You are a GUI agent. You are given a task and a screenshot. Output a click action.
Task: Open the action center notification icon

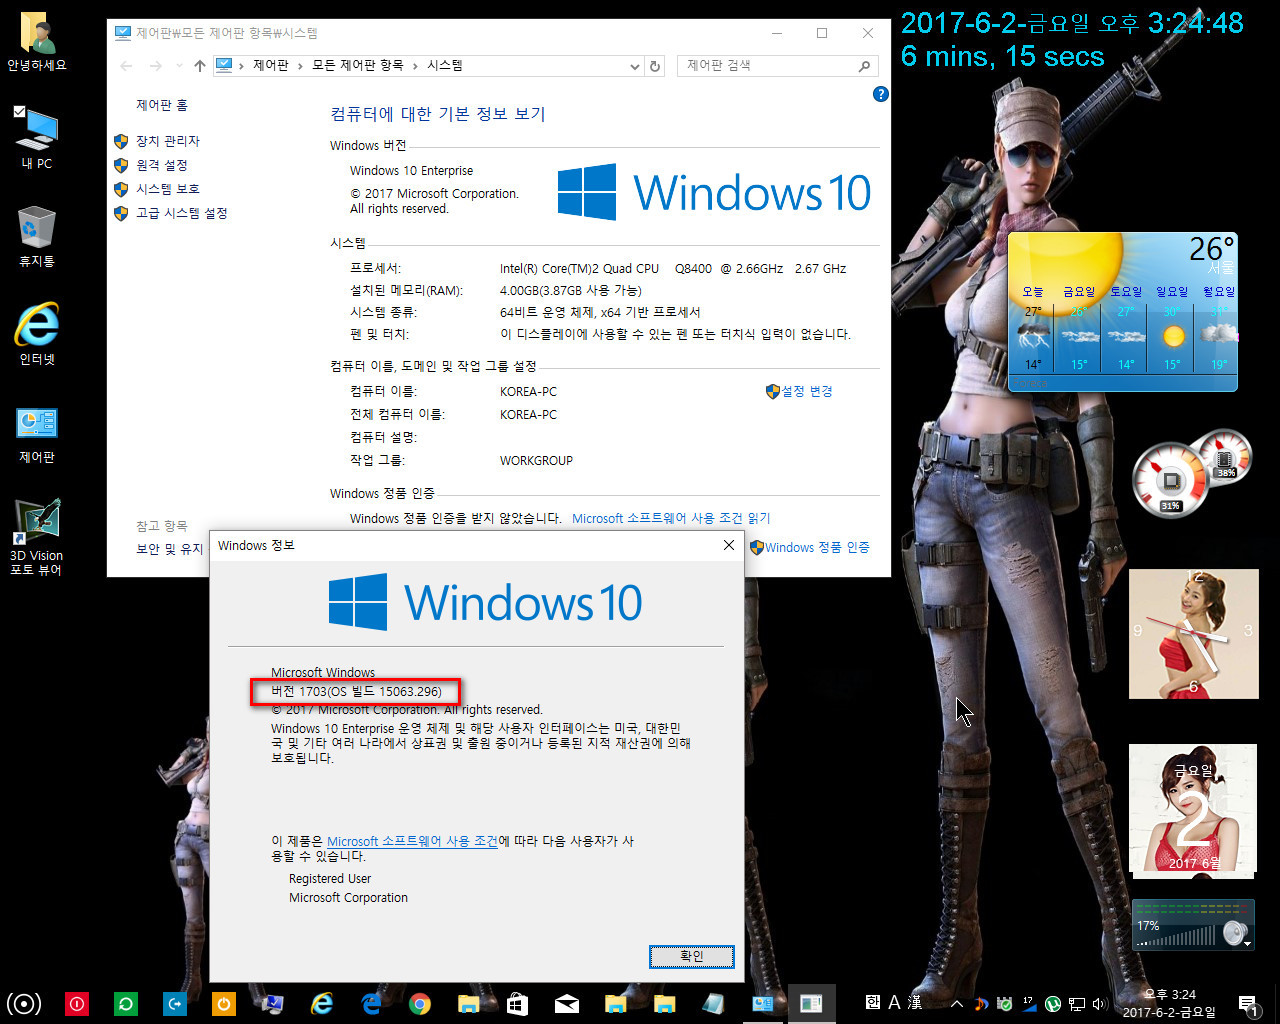pyautogui.click(x=1248, y=1004)
